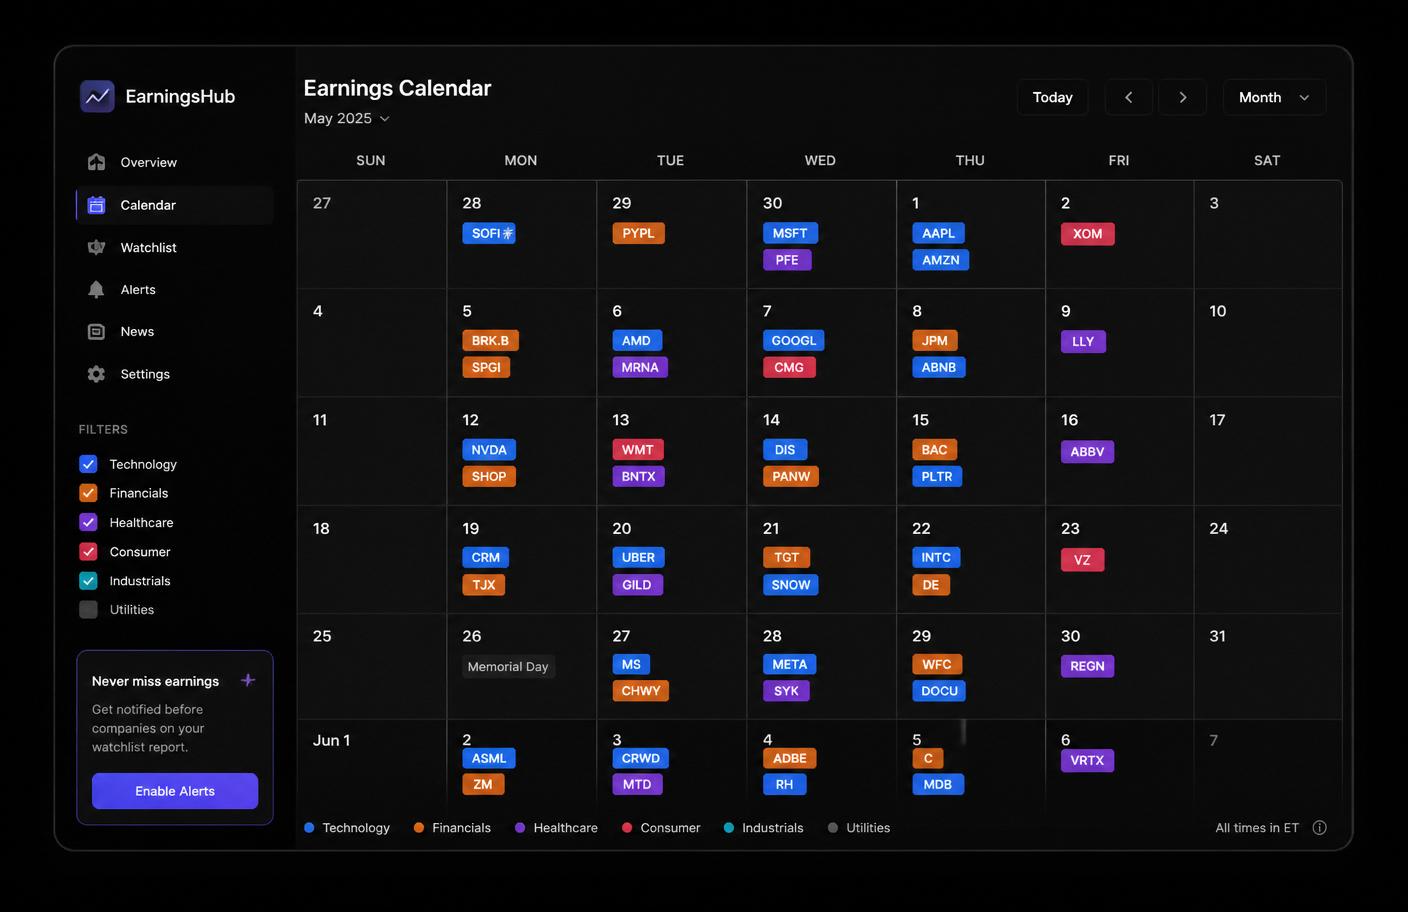The image size is (1408, 912).
Task: Select the SNOW earnings chip
Action: (x=791, y=585)
